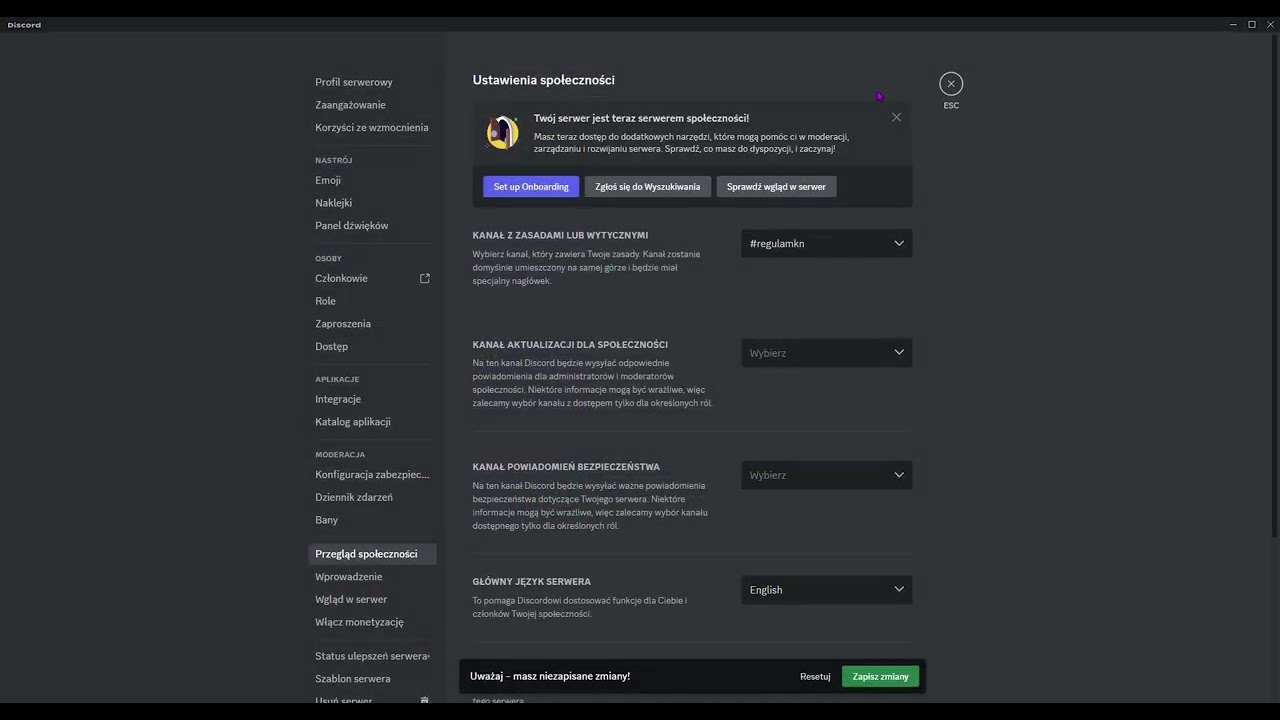Open Dostęp settings

click(x=372, y=346)
